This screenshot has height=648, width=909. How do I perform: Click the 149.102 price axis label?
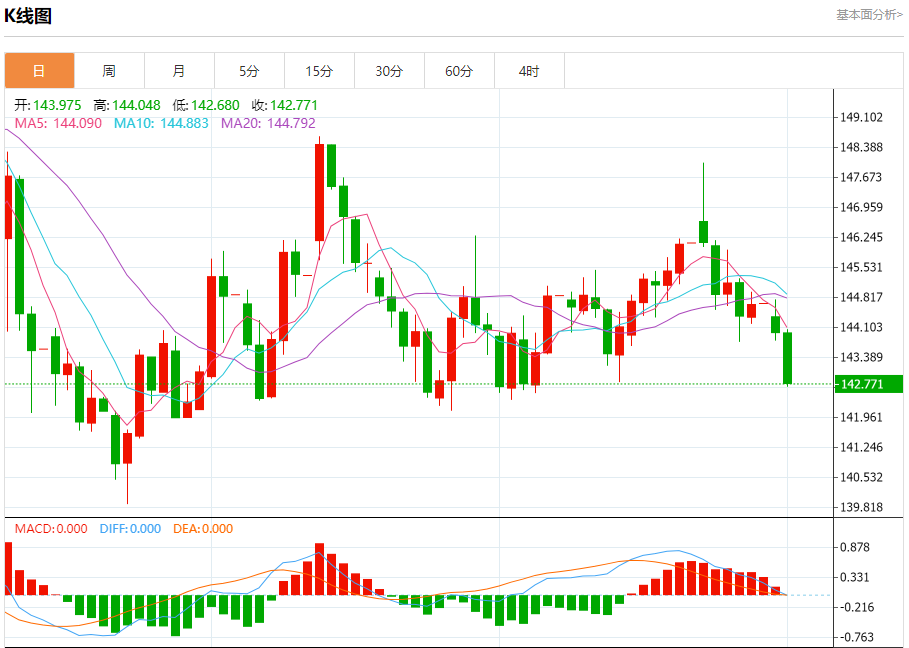coord(861,117)
